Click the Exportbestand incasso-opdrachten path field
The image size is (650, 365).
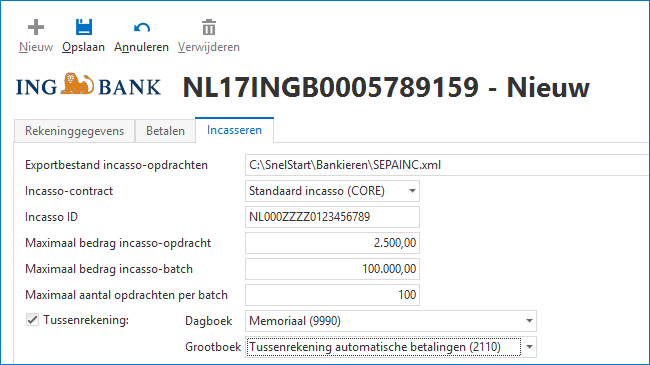point(447,165)
